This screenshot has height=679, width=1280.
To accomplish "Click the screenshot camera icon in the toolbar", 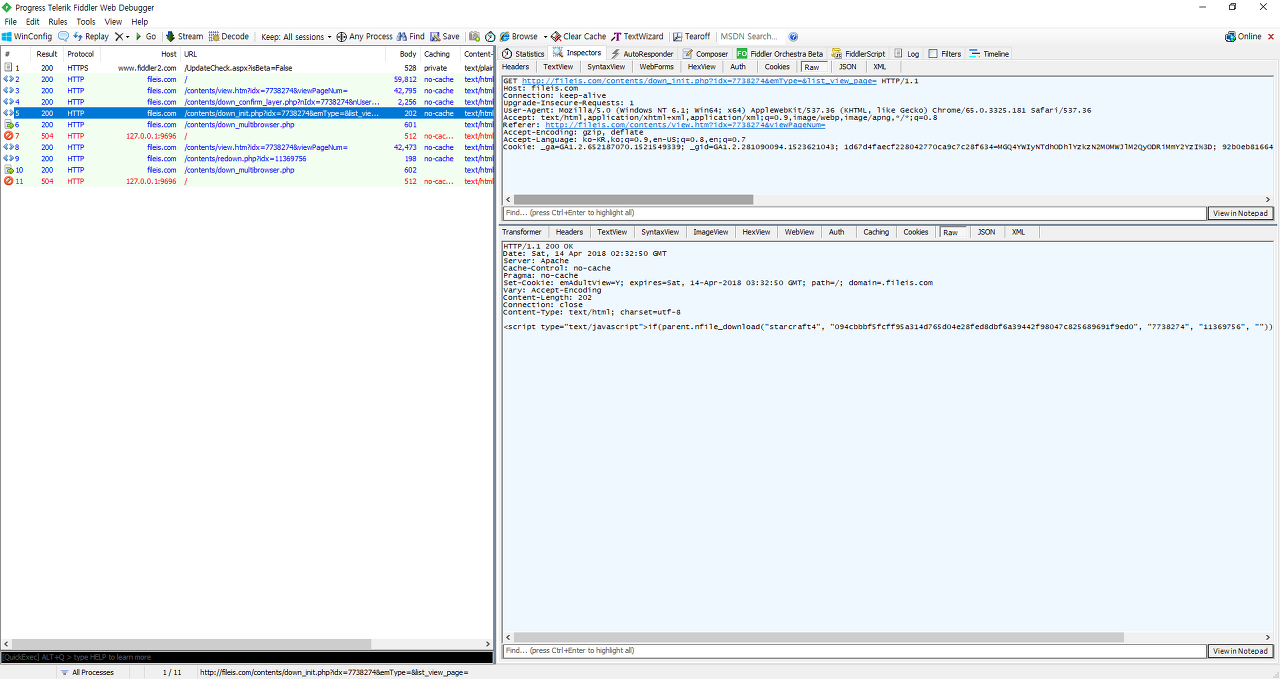I will point(475,36).
